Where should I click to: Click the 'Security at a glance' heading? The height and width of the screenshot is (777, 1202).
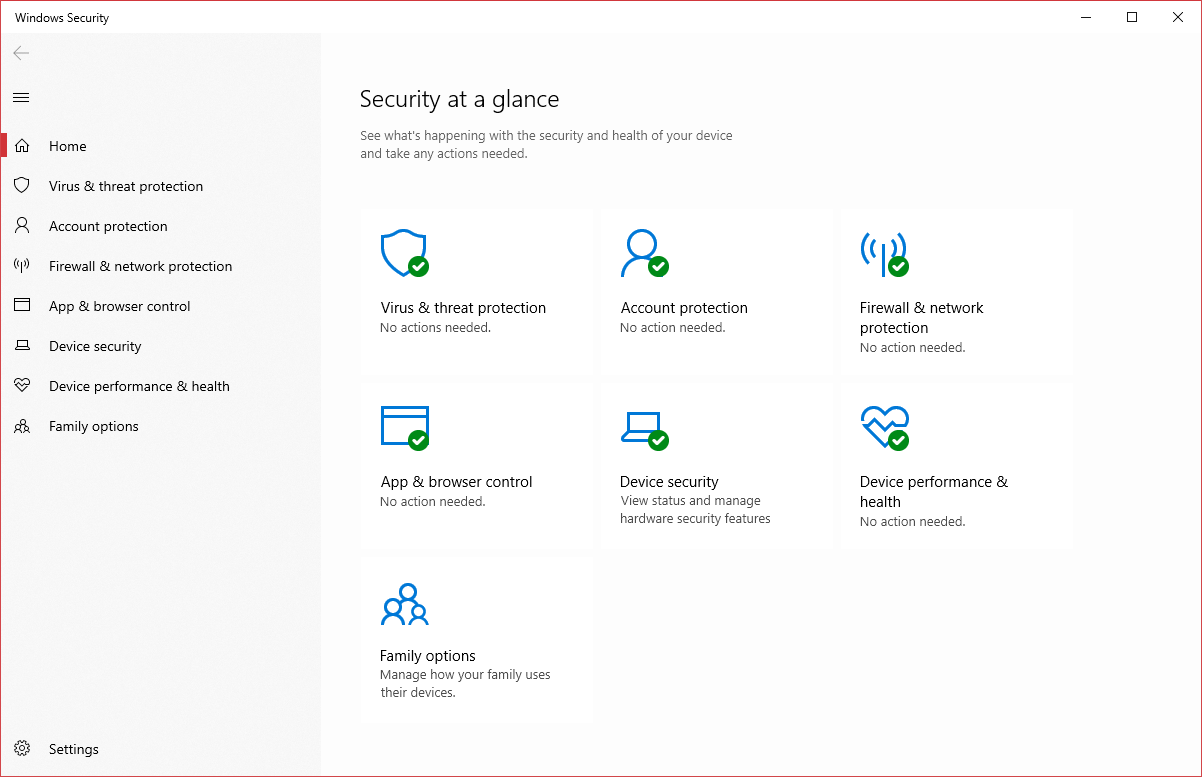point(459,99)
